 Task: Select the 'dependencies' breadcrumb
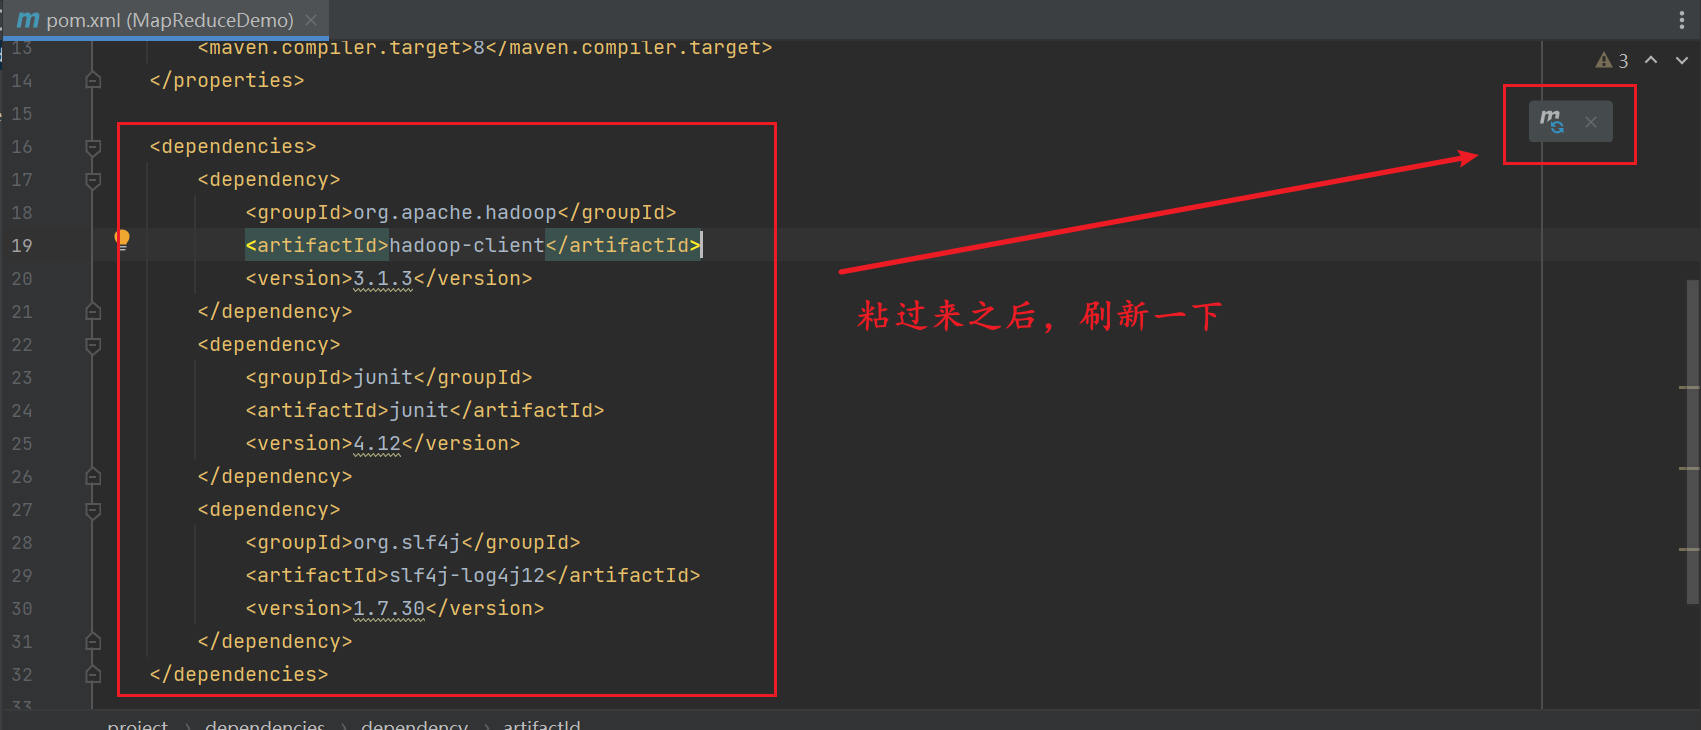pyautogui.click(x=265, y=724)
